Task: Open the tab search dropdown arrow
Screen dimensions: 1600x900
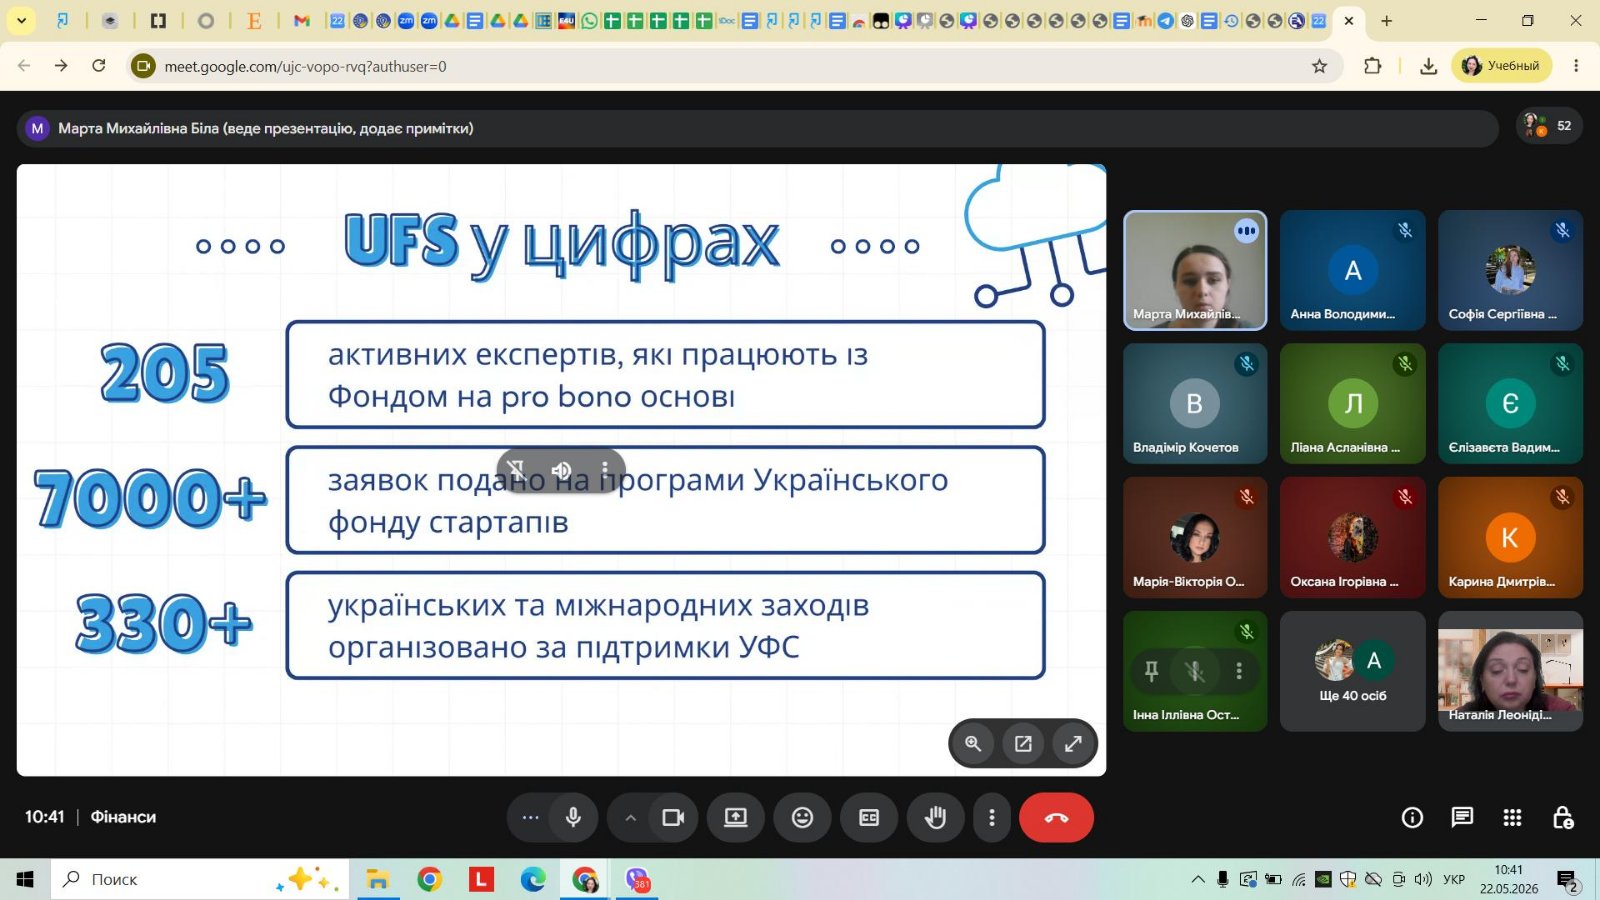Action: (x=21, y=20)
